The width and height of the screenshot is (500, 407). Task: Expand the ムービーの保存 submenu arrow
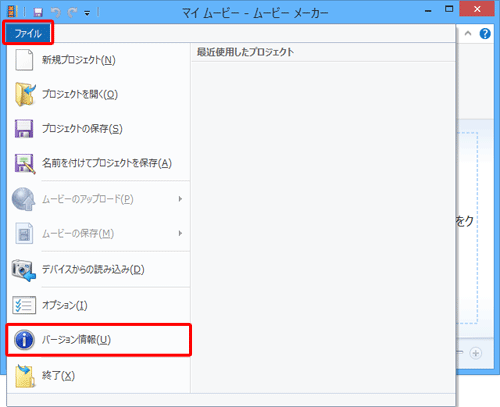[180, 233]
